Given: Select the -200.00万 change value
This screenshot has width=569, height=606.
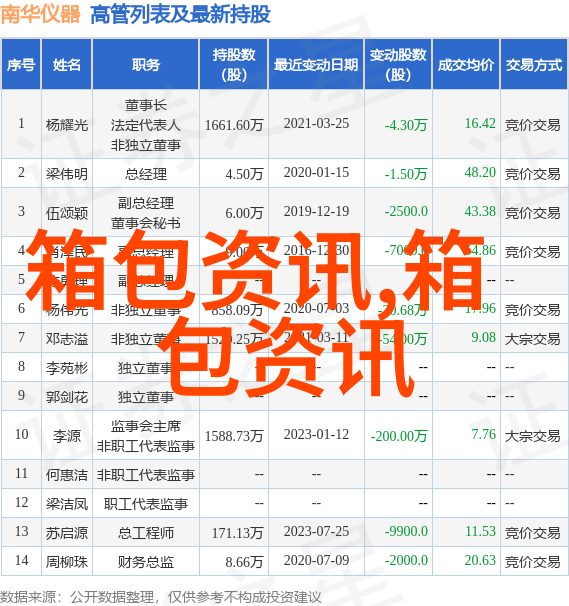Looking at the screenshot, I should [x=399, y=436].
